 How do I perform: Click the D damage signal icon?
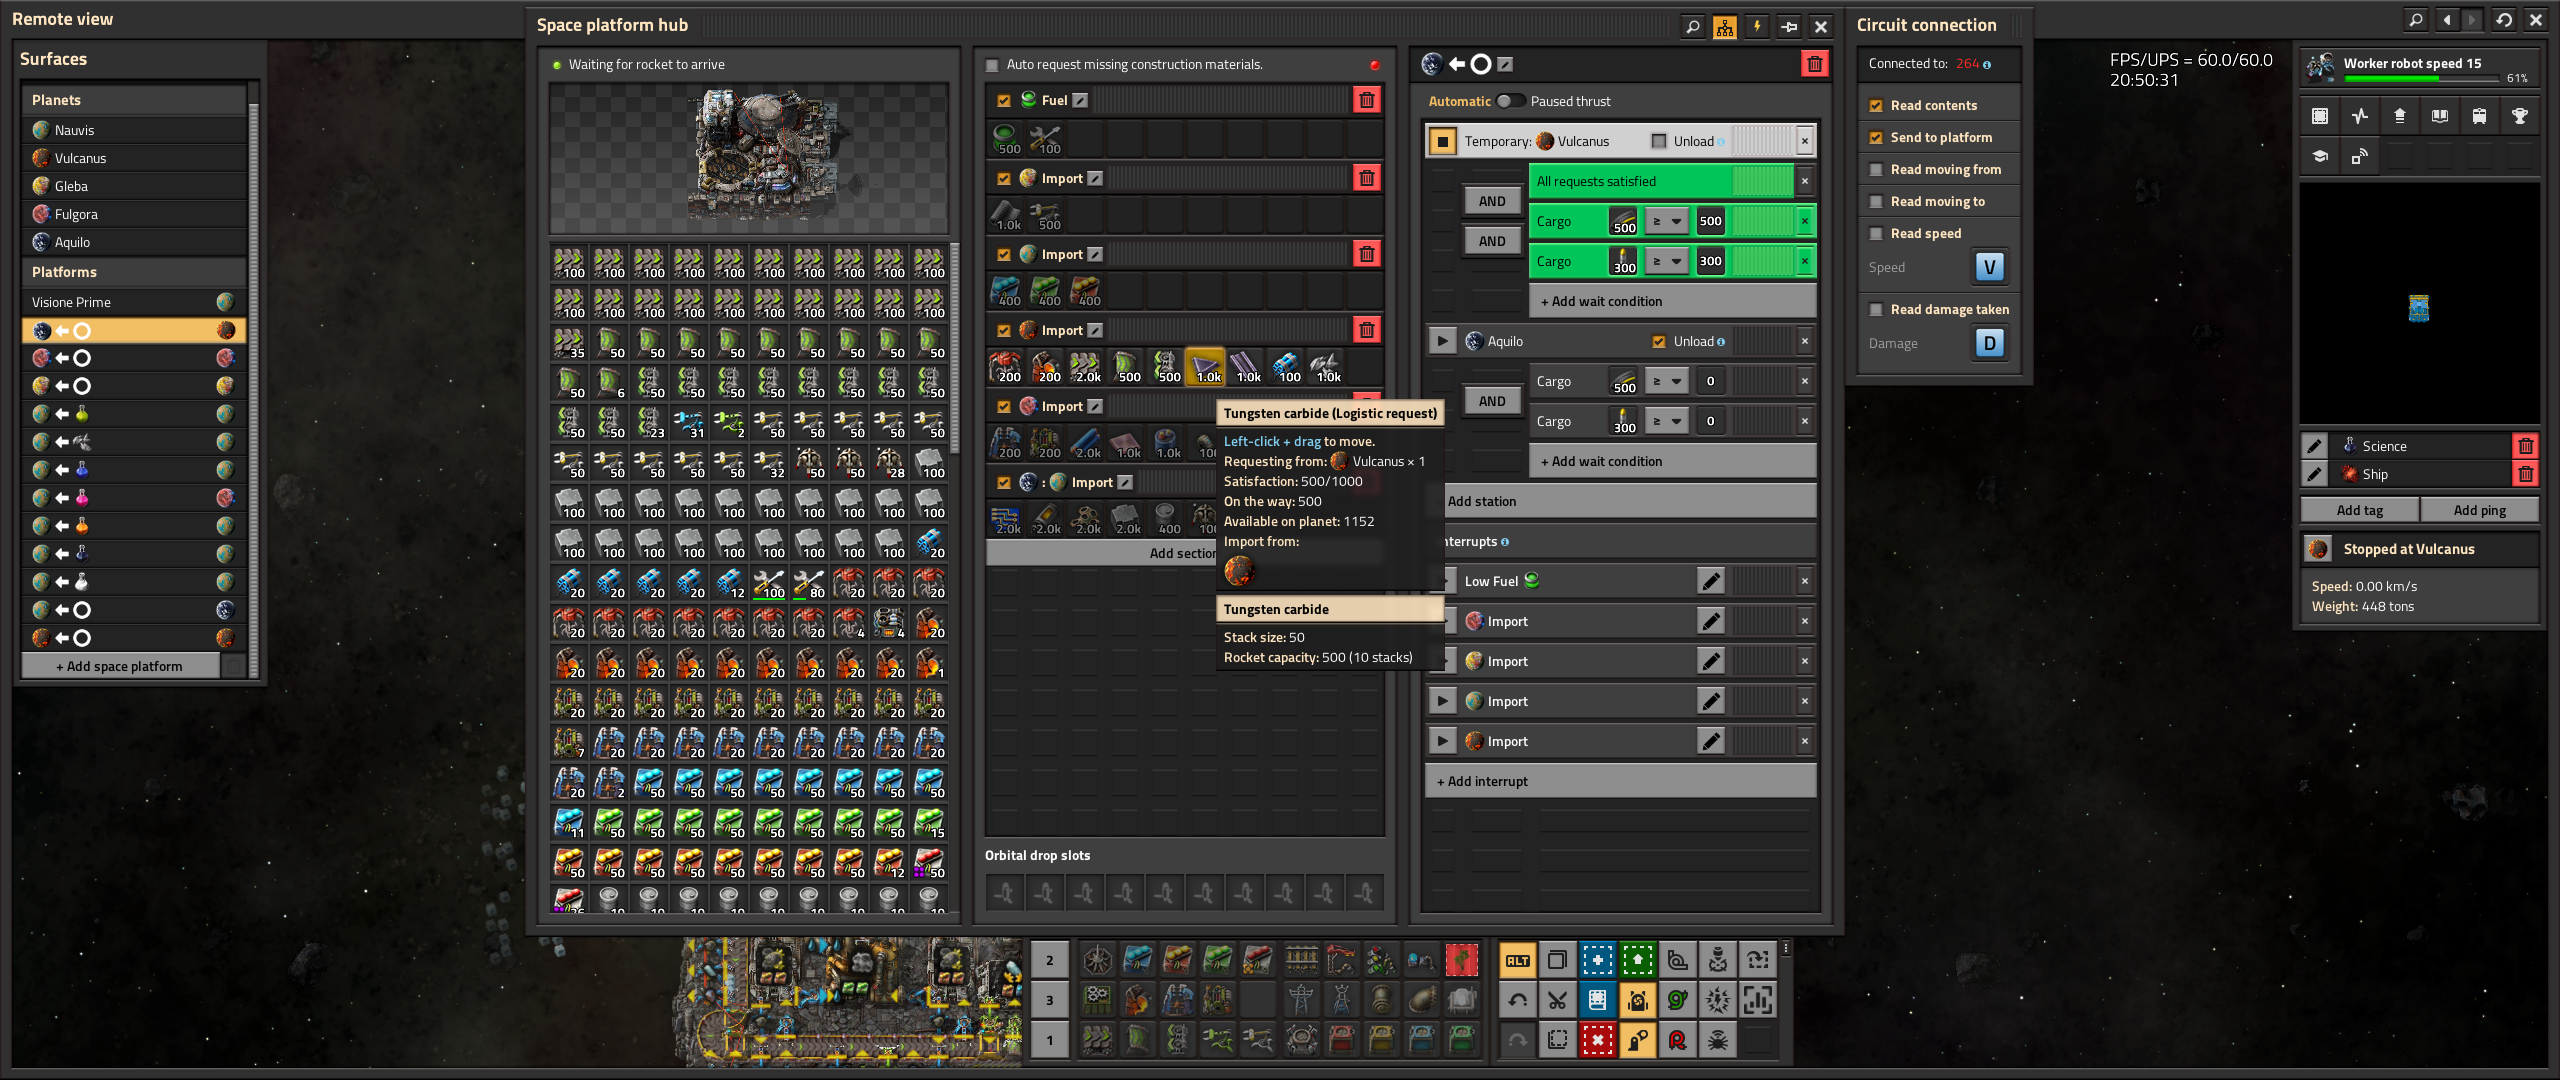click(x=1989, y=343)
